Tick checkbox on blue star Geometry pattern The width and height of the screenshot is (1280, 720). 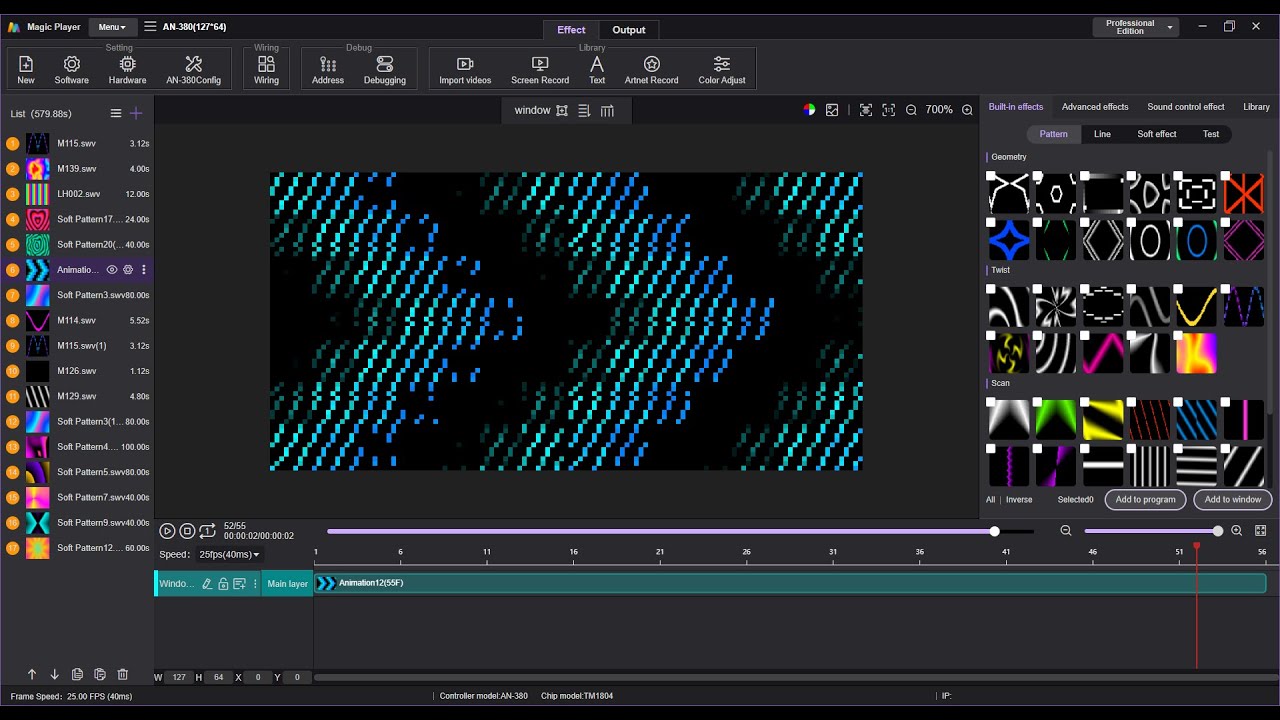click(991, 223)
